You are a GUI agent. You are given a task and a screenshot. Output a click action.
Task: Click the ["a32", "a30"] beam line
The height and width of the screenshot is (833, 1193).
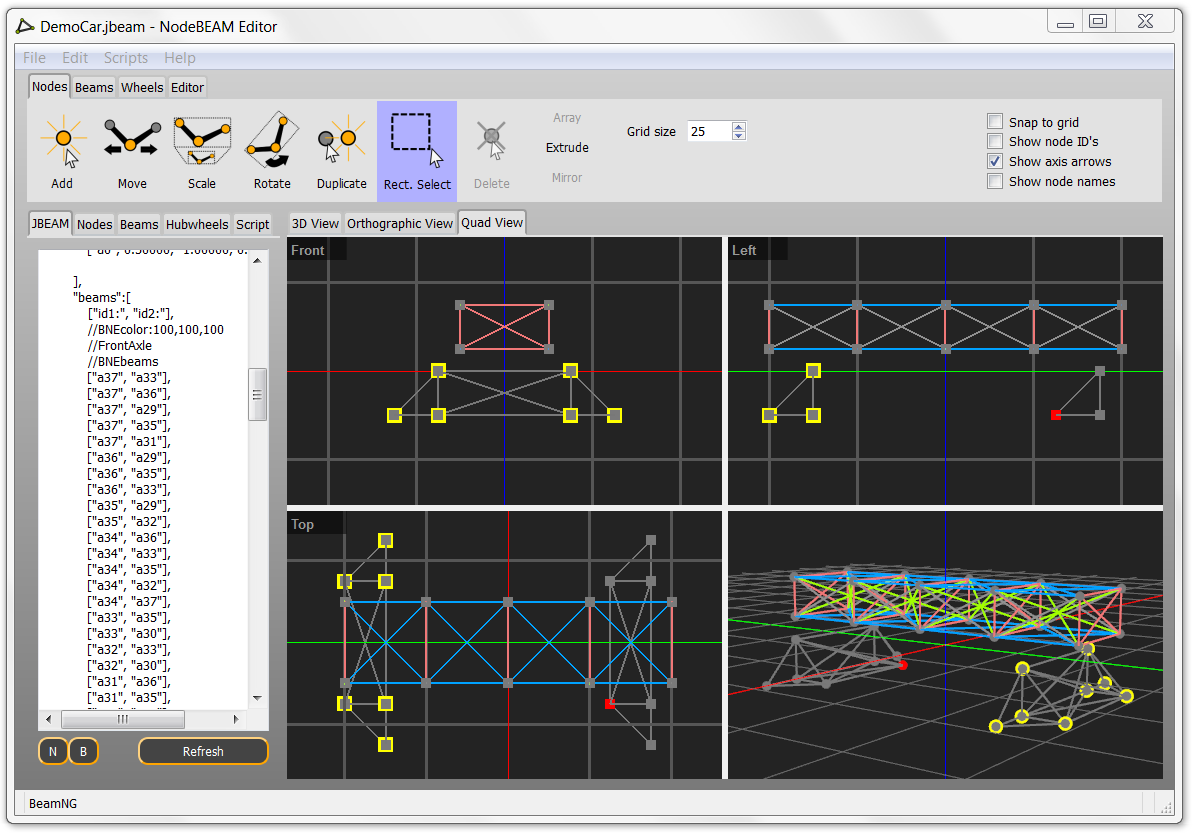pyautogui.click(x=129, y=665)
